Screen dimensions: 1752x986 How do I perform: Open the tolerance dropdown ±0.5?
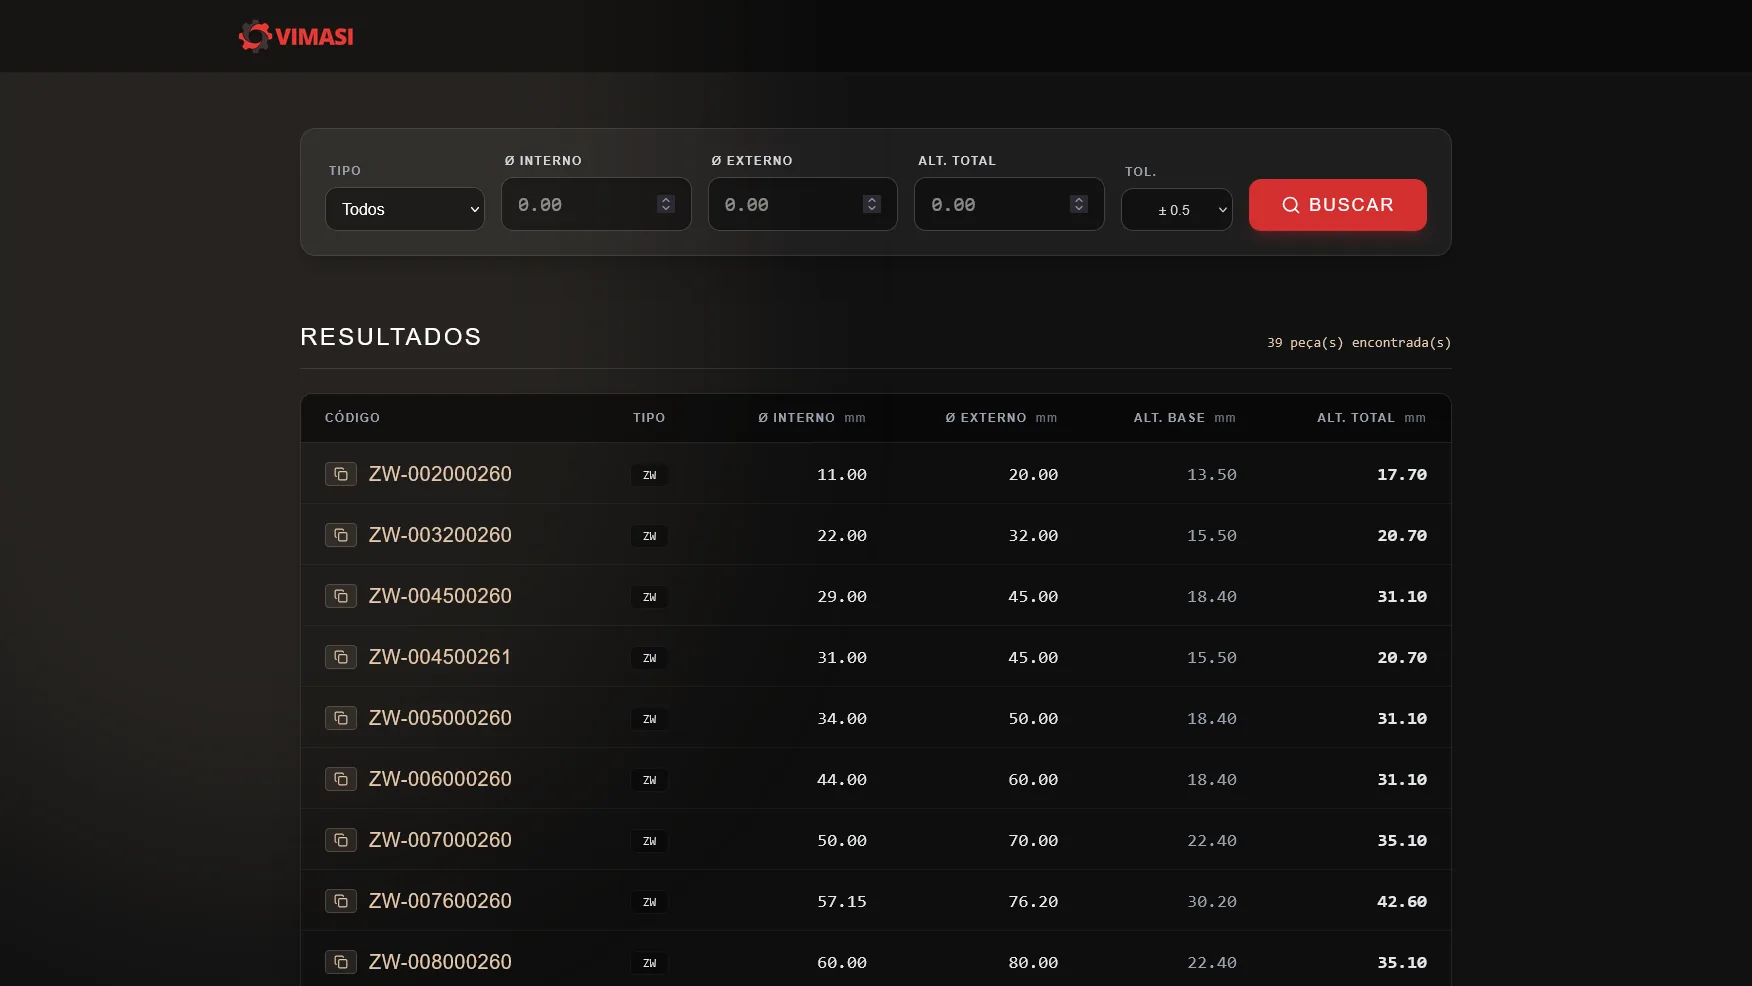[x=1177, y=210]
